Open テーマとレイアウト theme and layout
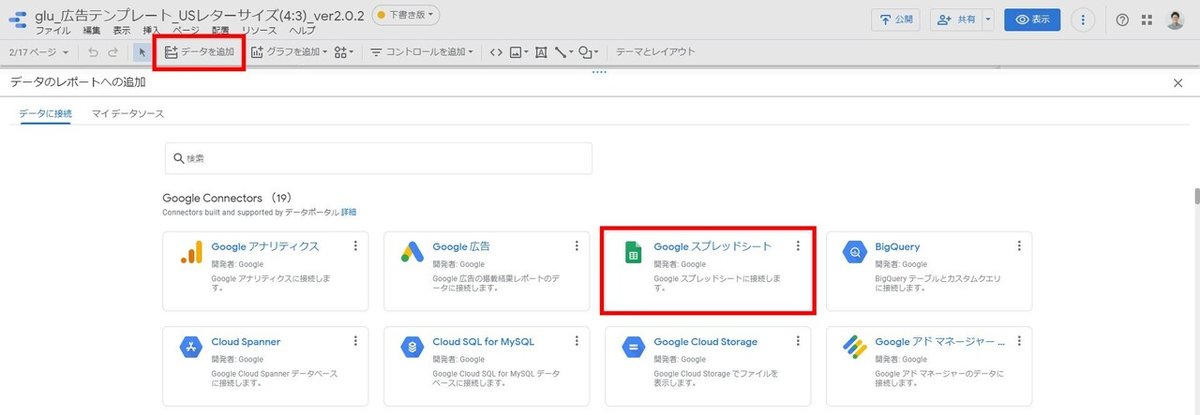This screenshot has height=415, width=1200. [655, 51]
